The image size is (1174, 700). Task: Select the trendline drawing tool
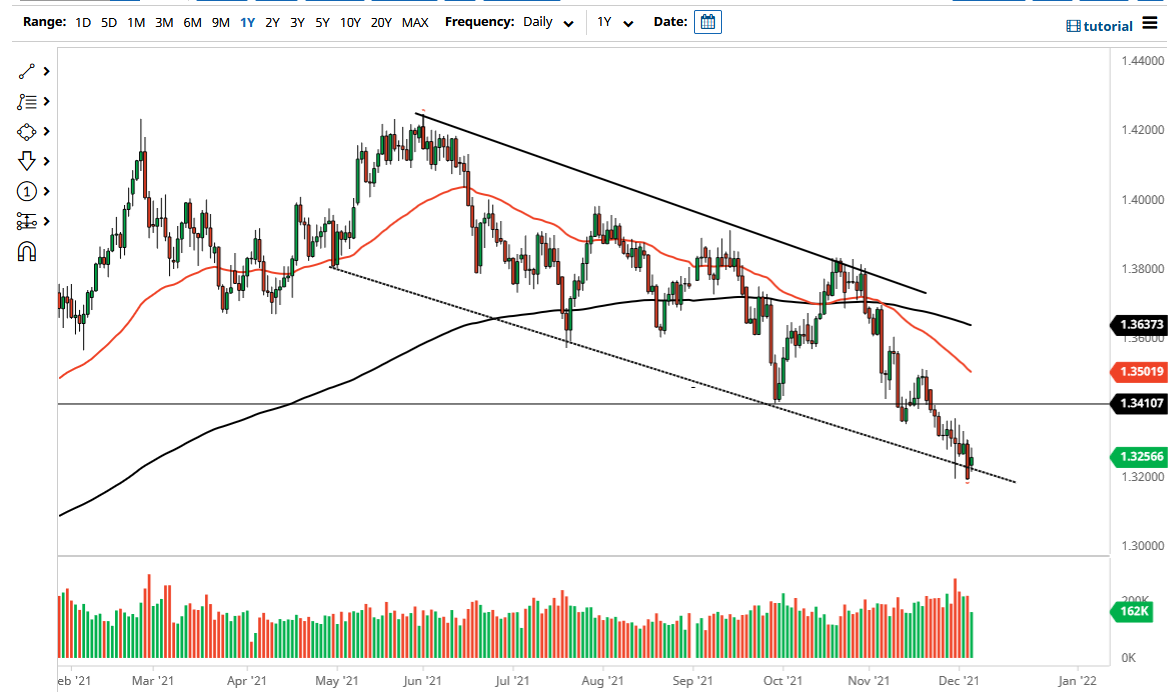click(x=27, y=70)
